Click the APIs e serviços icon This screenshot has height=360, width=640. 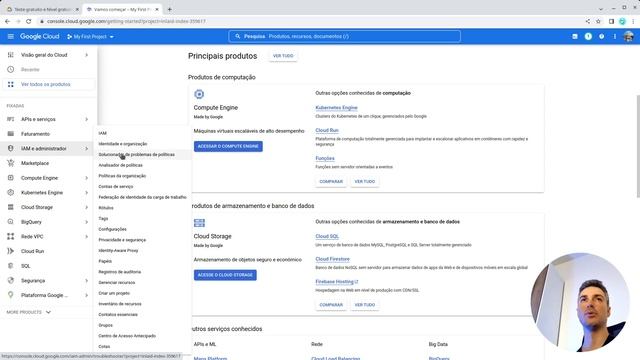point(11,119)
